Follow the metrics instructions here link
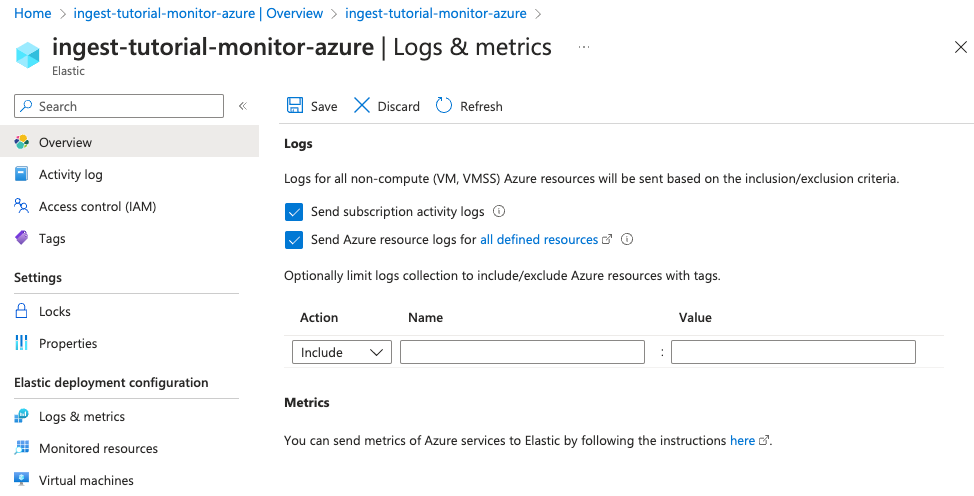This screenshot has height=496, width=974. [742, 440]
